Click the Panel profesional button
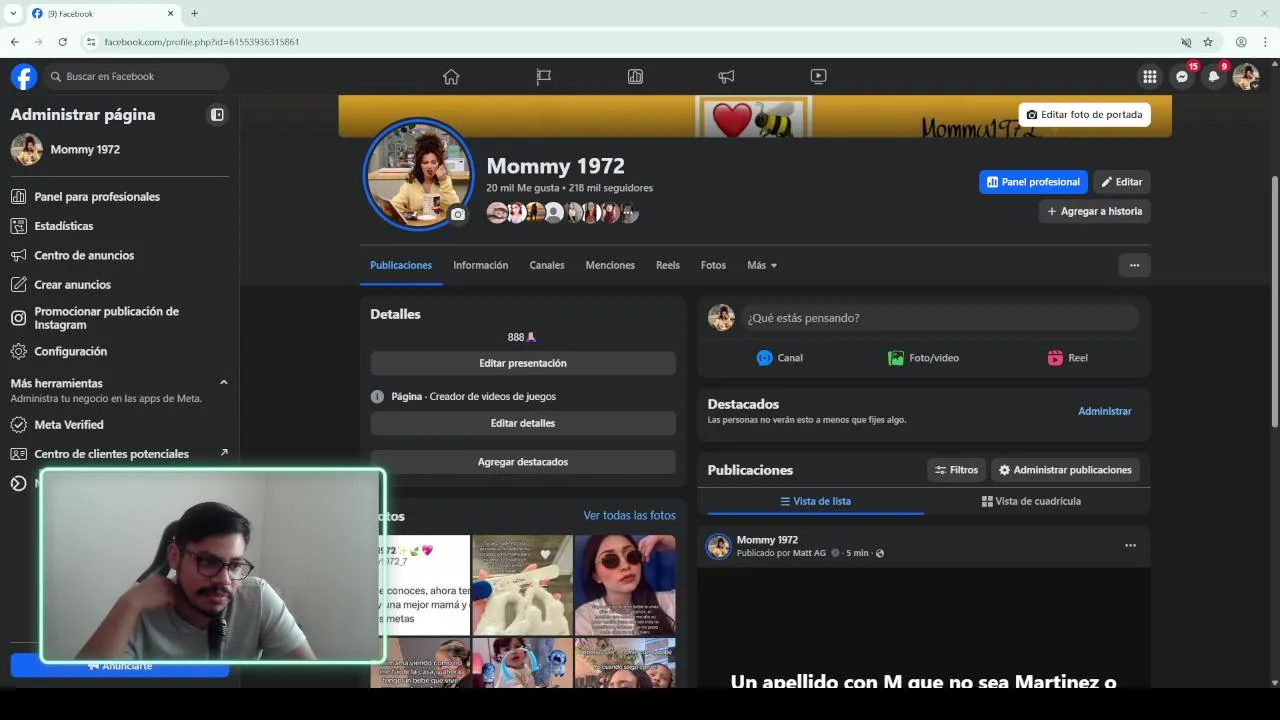Image resolution: width=1280 pixels, height=720 pixels. click(1033, 182)
